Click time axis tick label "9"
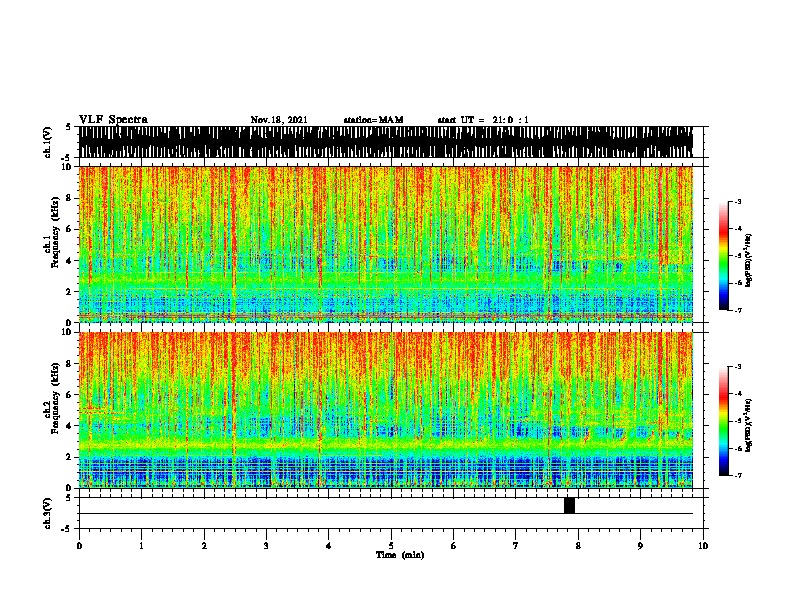 click(640, 545)
